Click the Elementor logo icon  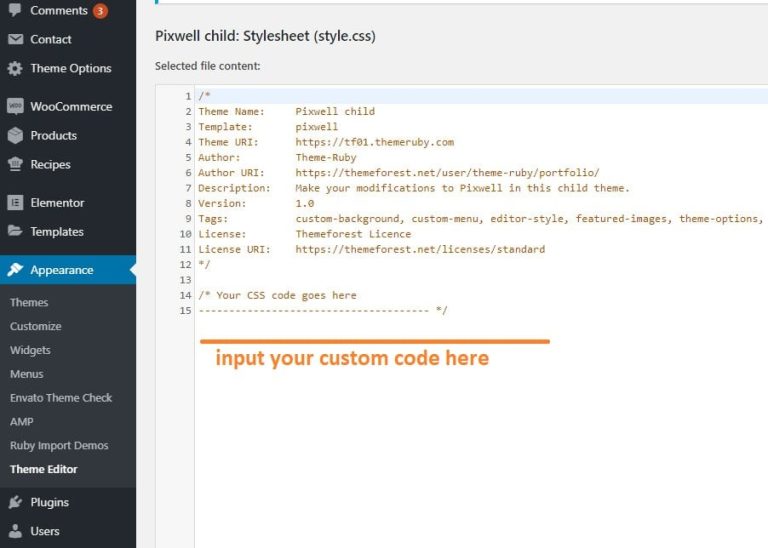[x=15, y=202]
